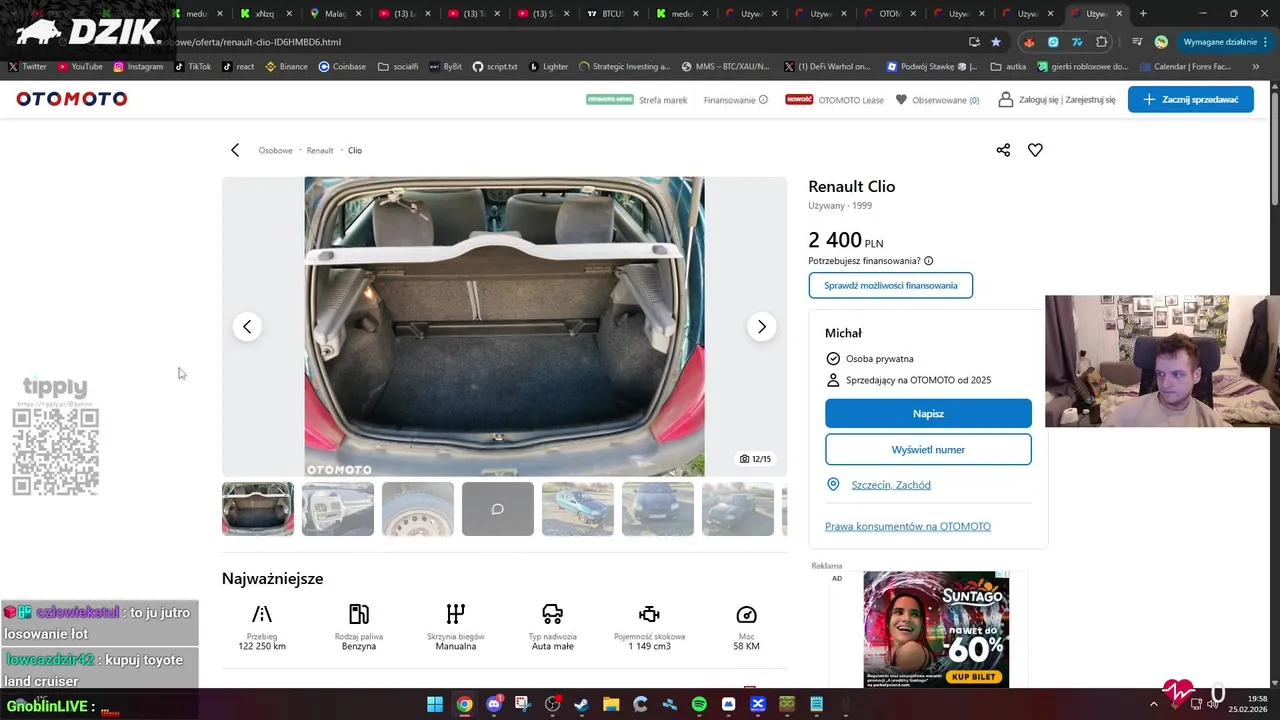Select the gray speech-bubble thumbnail
This screenshot has height=720, width=1280.
(x=498, y=509)
